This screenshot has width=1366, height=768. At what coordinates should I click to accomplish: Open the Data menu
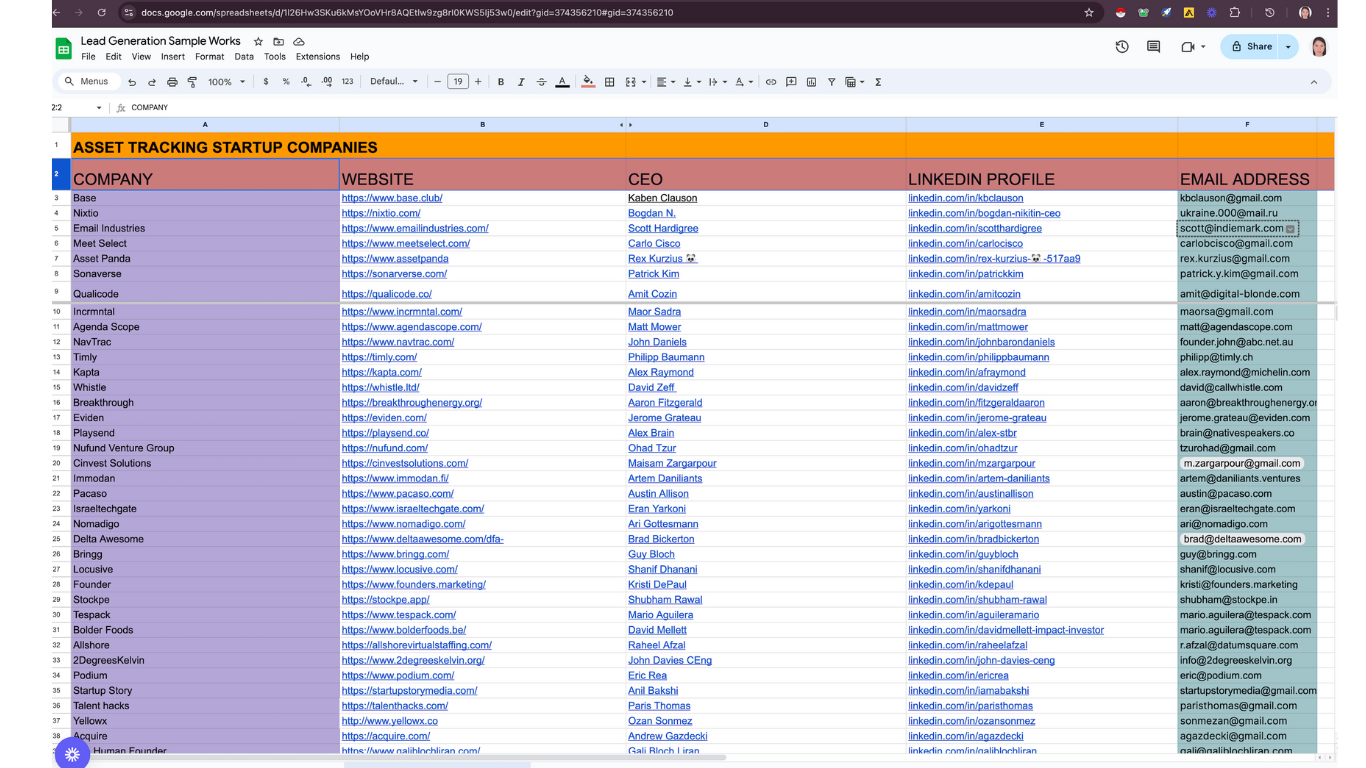point(244,57)
